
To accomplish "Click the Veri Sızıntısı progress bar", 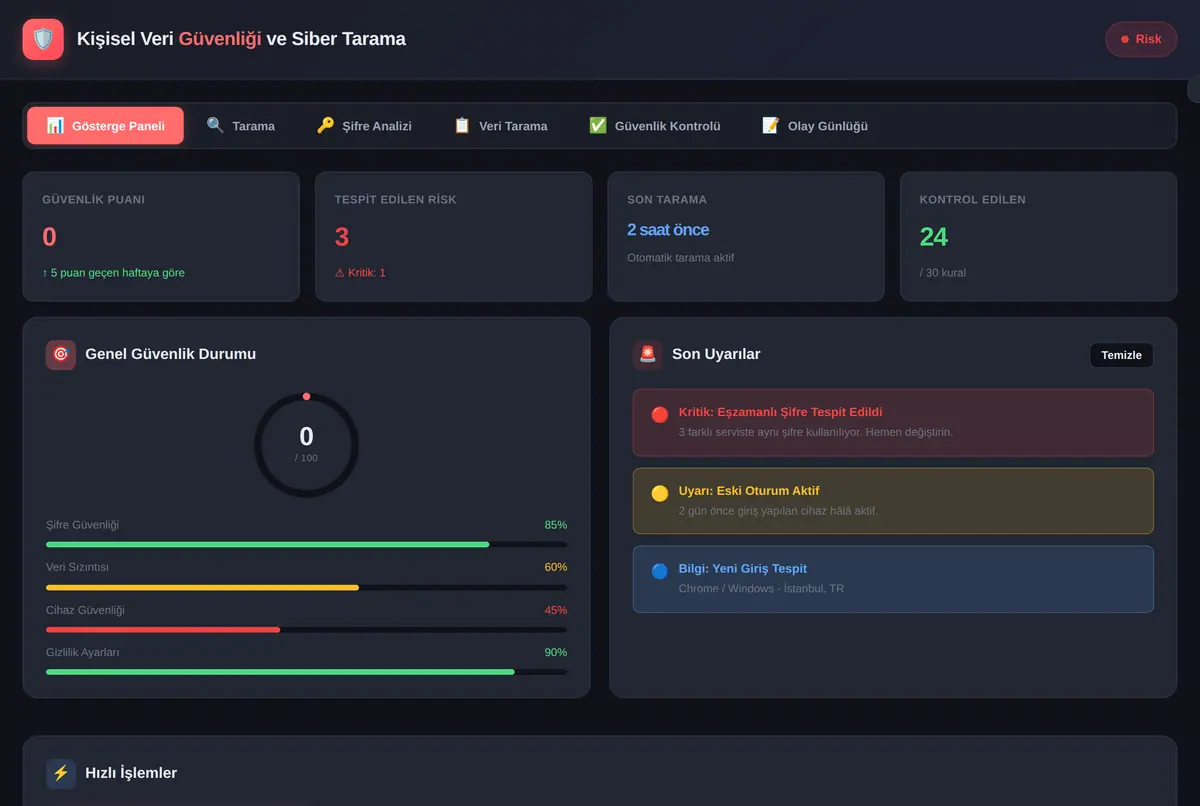I will 307,587.
